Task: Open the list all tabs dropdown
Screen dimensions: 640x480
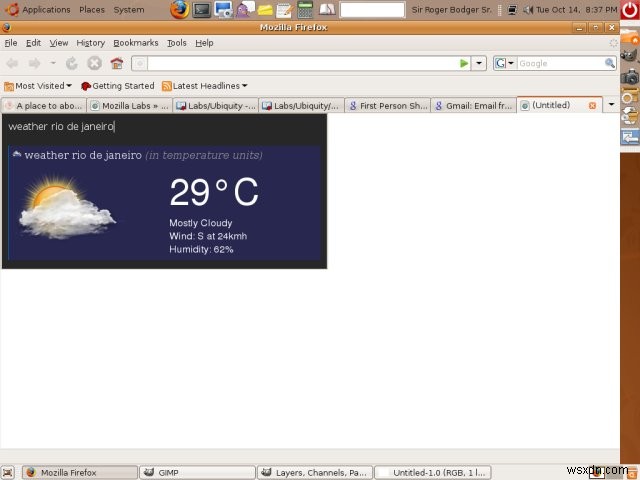Action: 611,105
